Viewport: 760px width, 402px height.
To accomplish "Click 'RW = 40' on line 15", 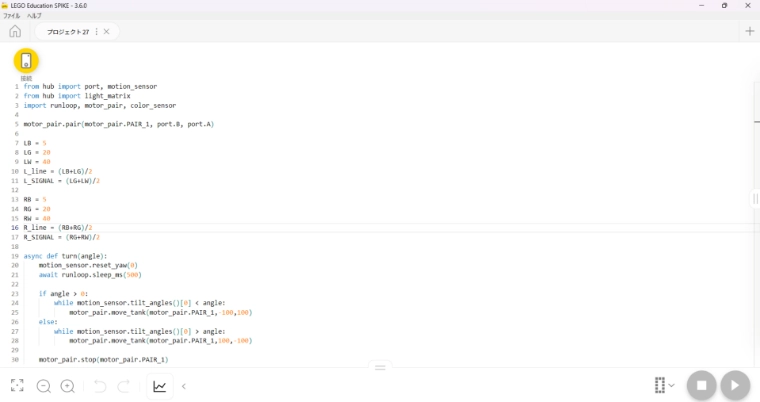I will point(37,218).
